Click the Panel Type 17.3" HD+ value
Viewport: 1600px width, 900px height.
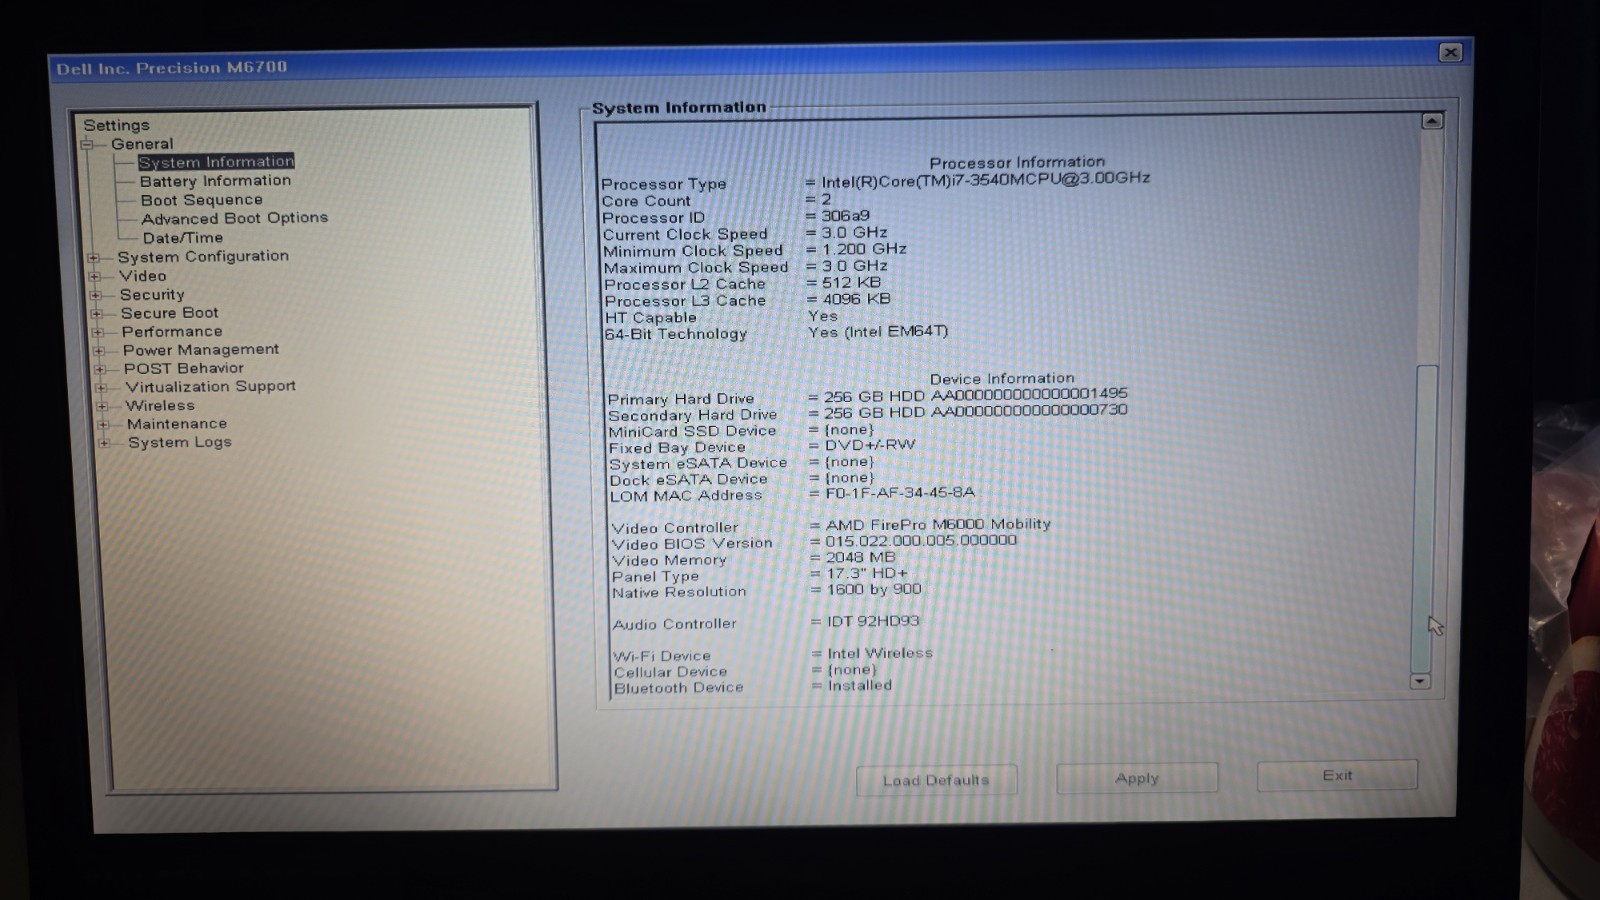tap(867, 574)
